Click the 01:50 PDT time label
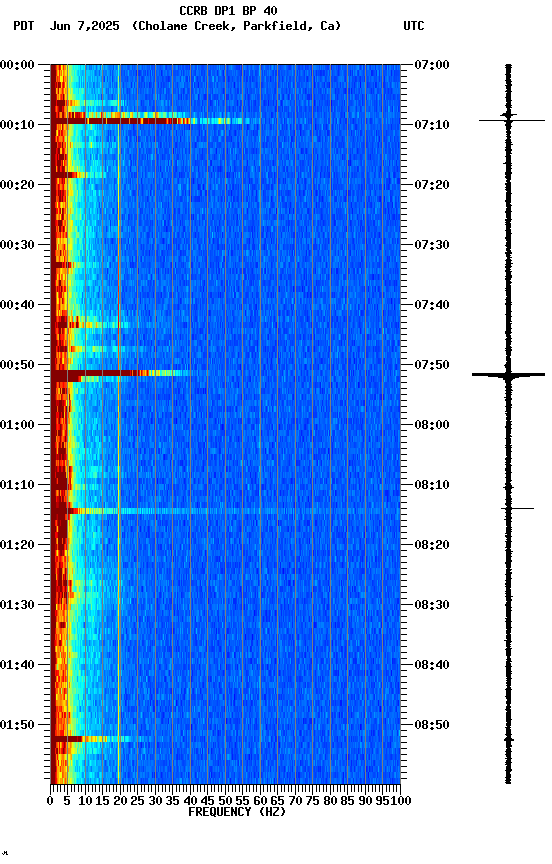Screen dimensions: 552x864 click(17, 726)
